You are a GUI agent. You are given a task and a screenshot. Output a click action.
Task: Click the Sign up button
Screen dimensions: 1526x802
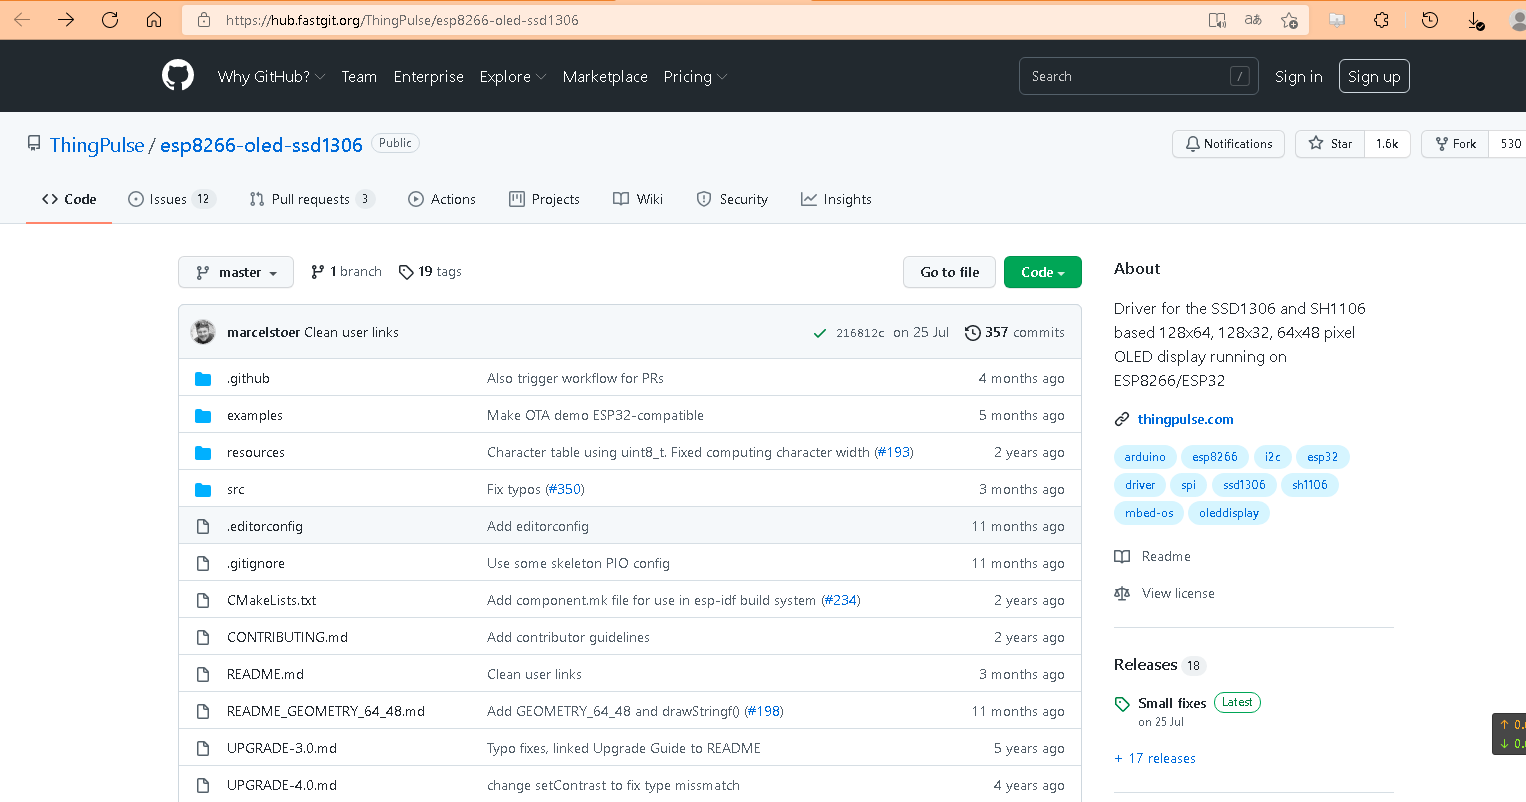tap(1374, 76)
